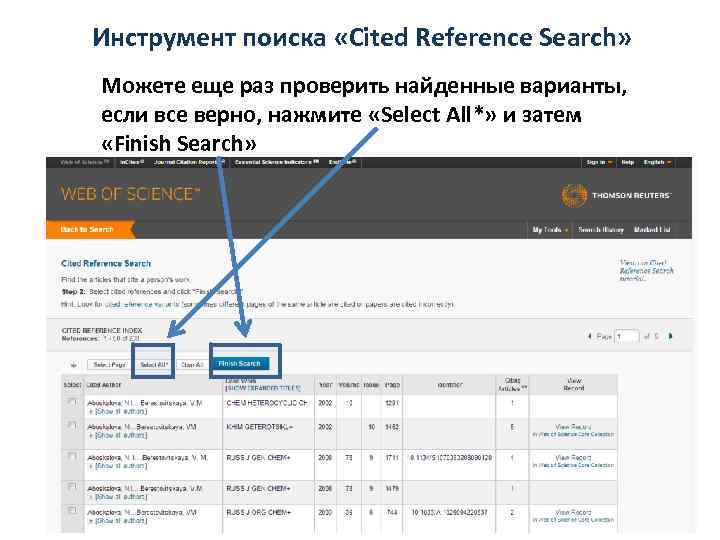Open the My Tools dropdown
This screenshot has height=540, width=720.
pos(550,230)
